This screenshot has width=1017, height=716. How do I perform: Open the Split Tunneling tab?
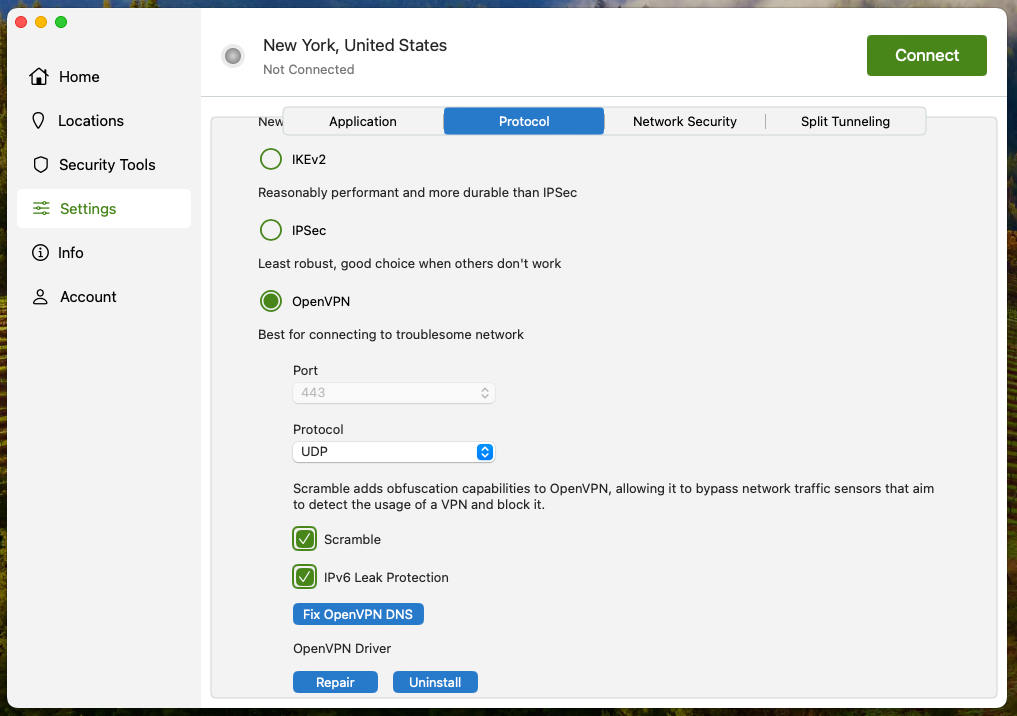(x=845, y=121)
